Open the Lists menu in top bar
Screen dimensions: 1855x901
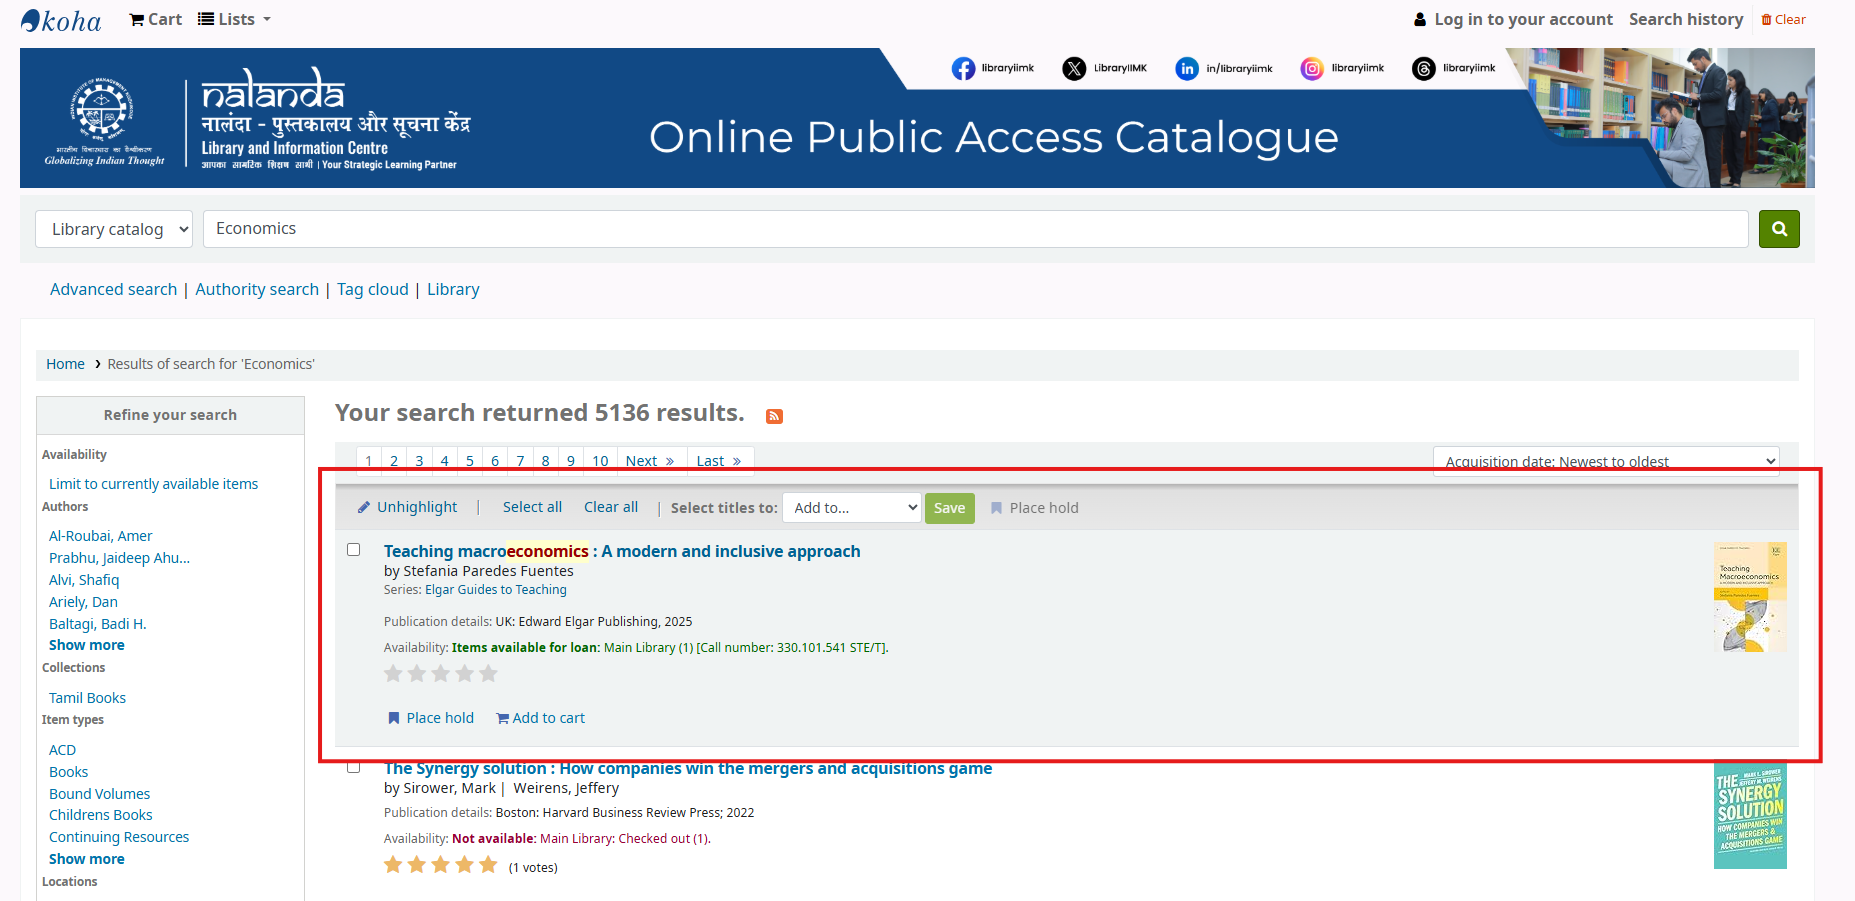point(235,19)
